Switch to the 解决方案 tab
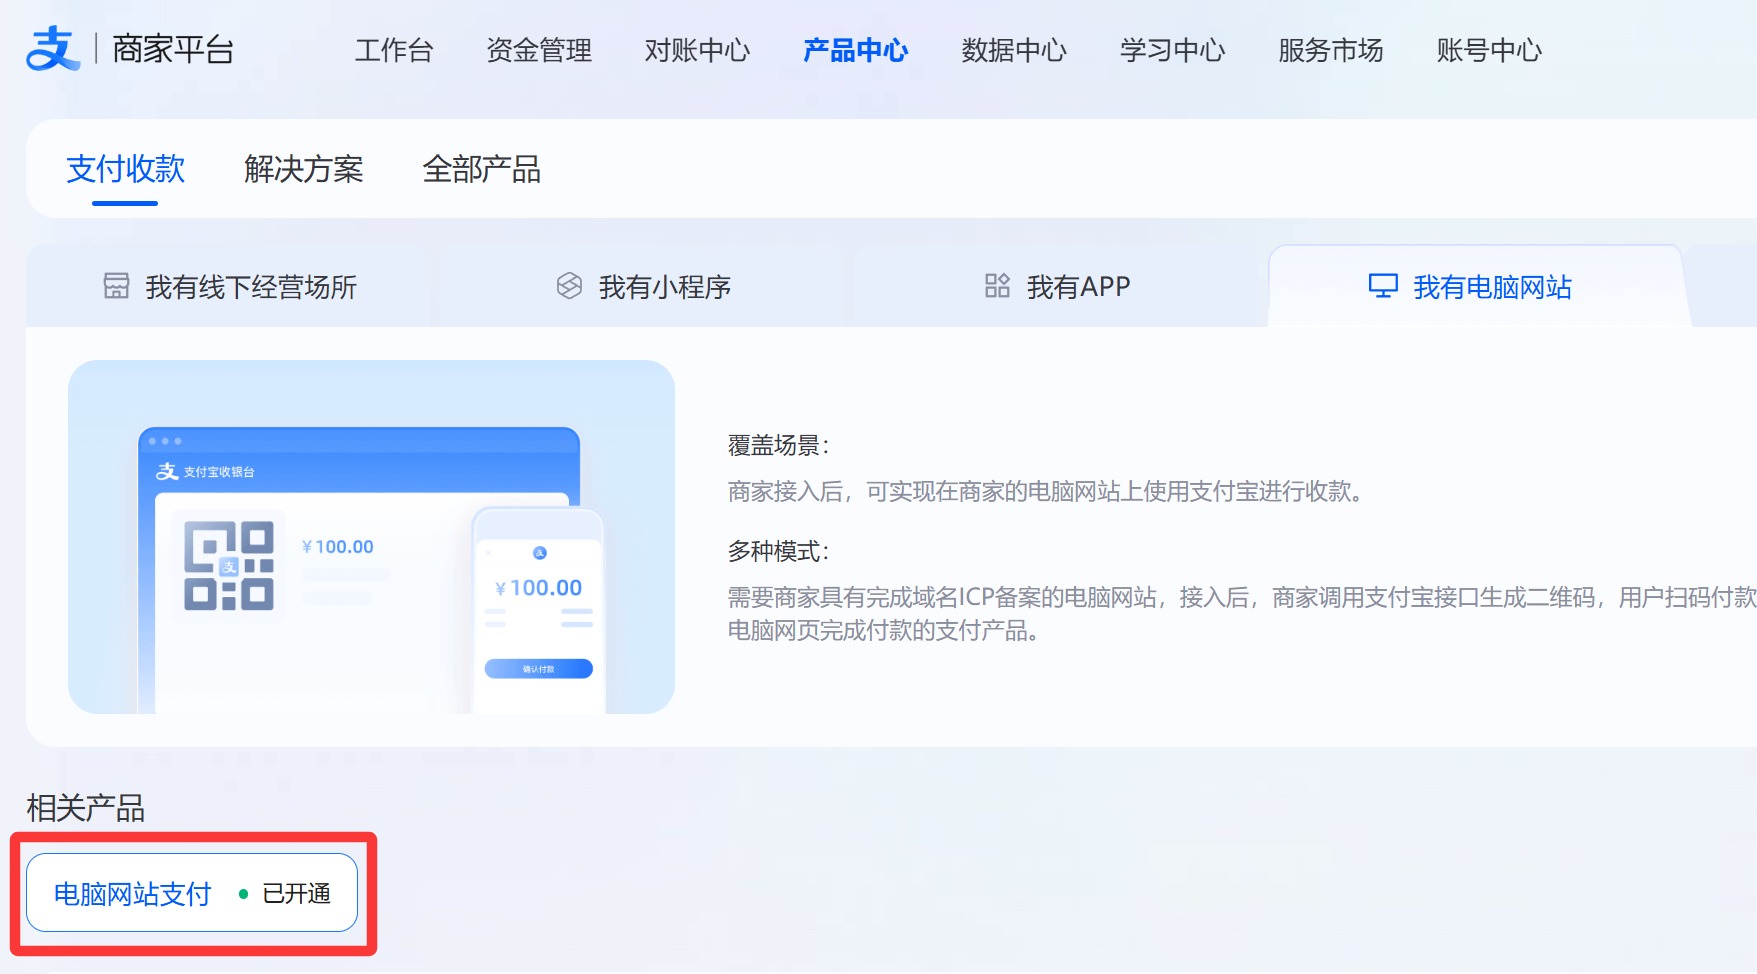 (303, 169)
